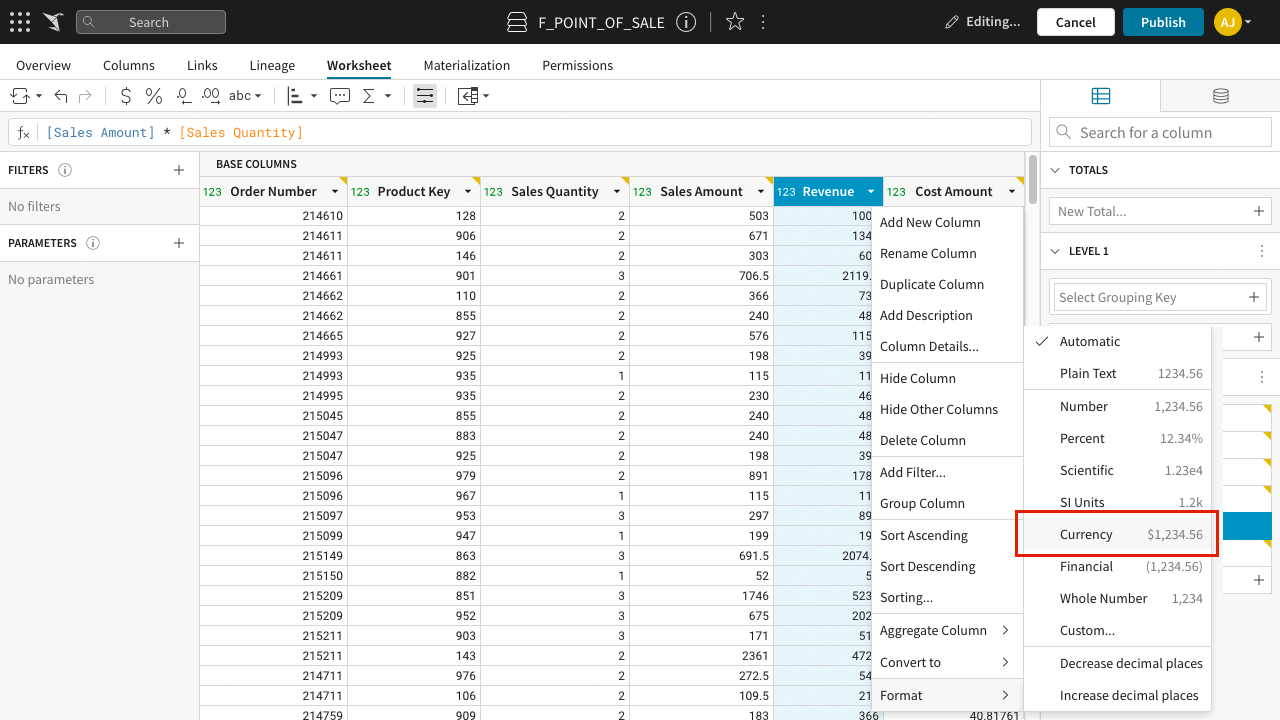Toggle the control sliders toolbar button

pyautogui.click(x=425, y=96)
